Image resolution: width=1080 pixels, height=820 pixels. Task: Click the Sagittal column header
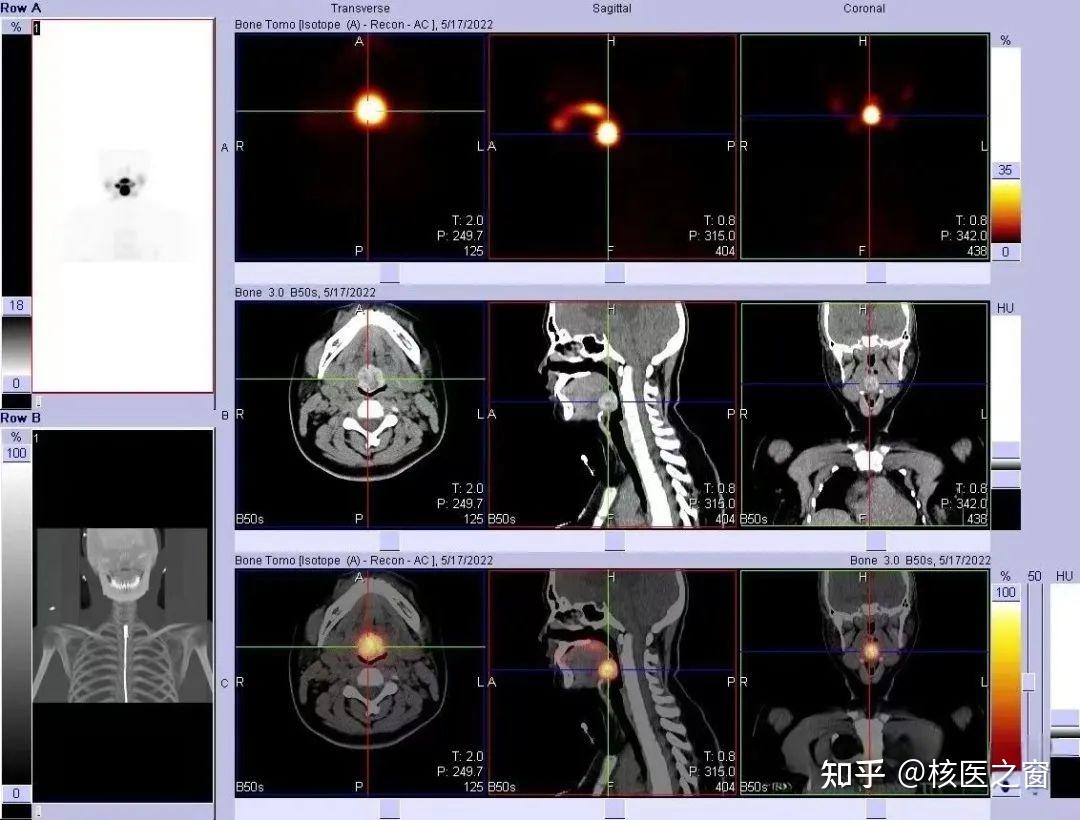pos(612,8)
